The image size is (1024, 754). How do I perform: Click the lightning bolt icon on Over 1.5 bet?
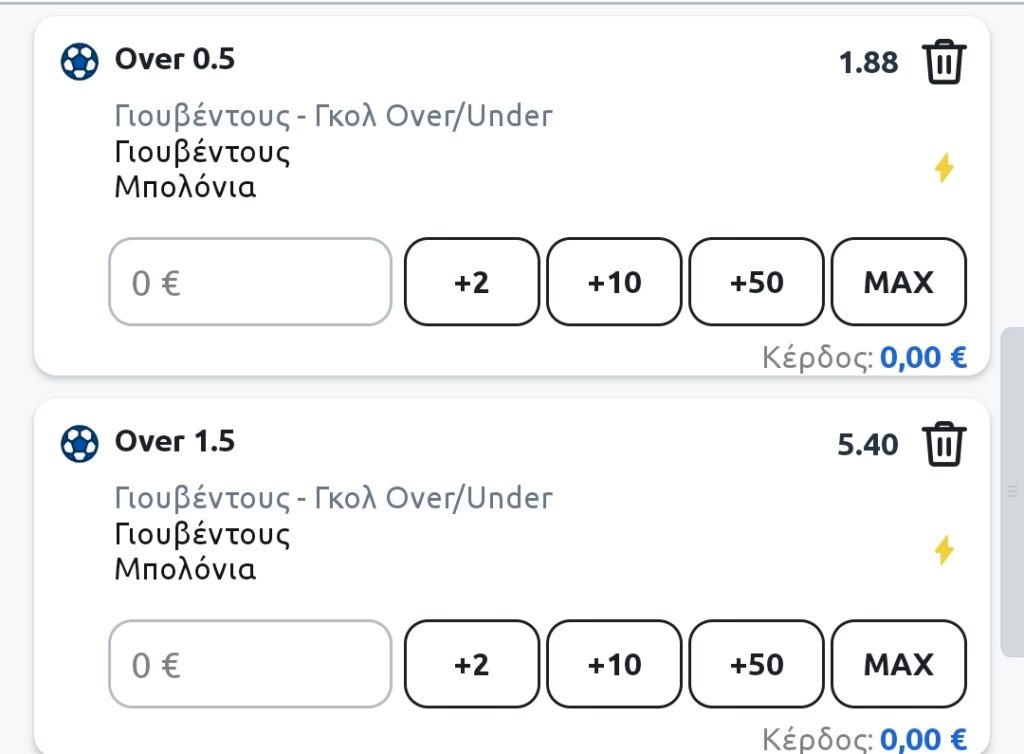coord(944,550)
